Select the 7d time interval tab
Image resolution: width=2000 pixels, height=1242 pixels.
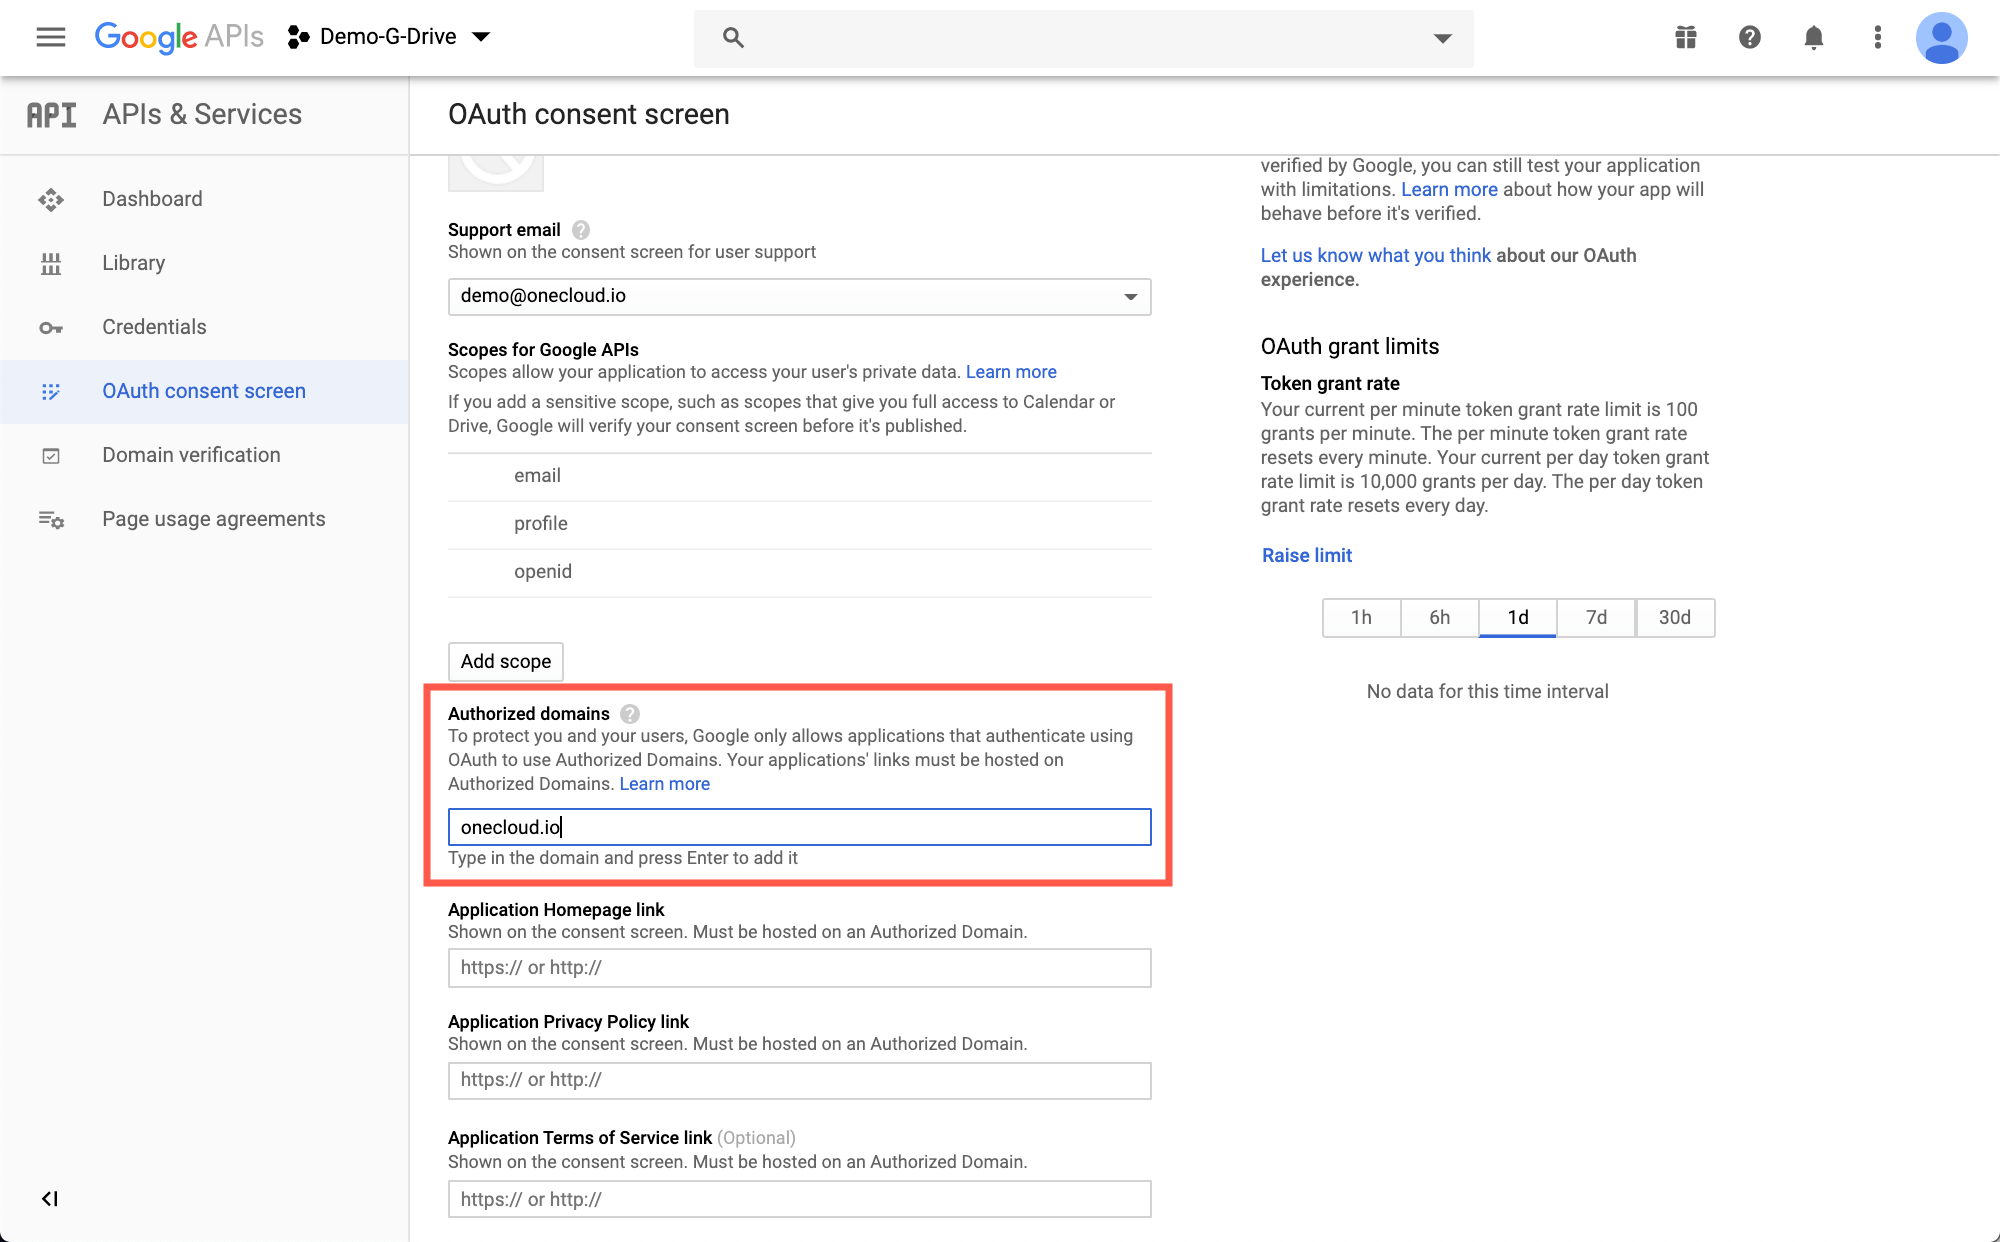pyautogui.click(x=1596, y=617)
